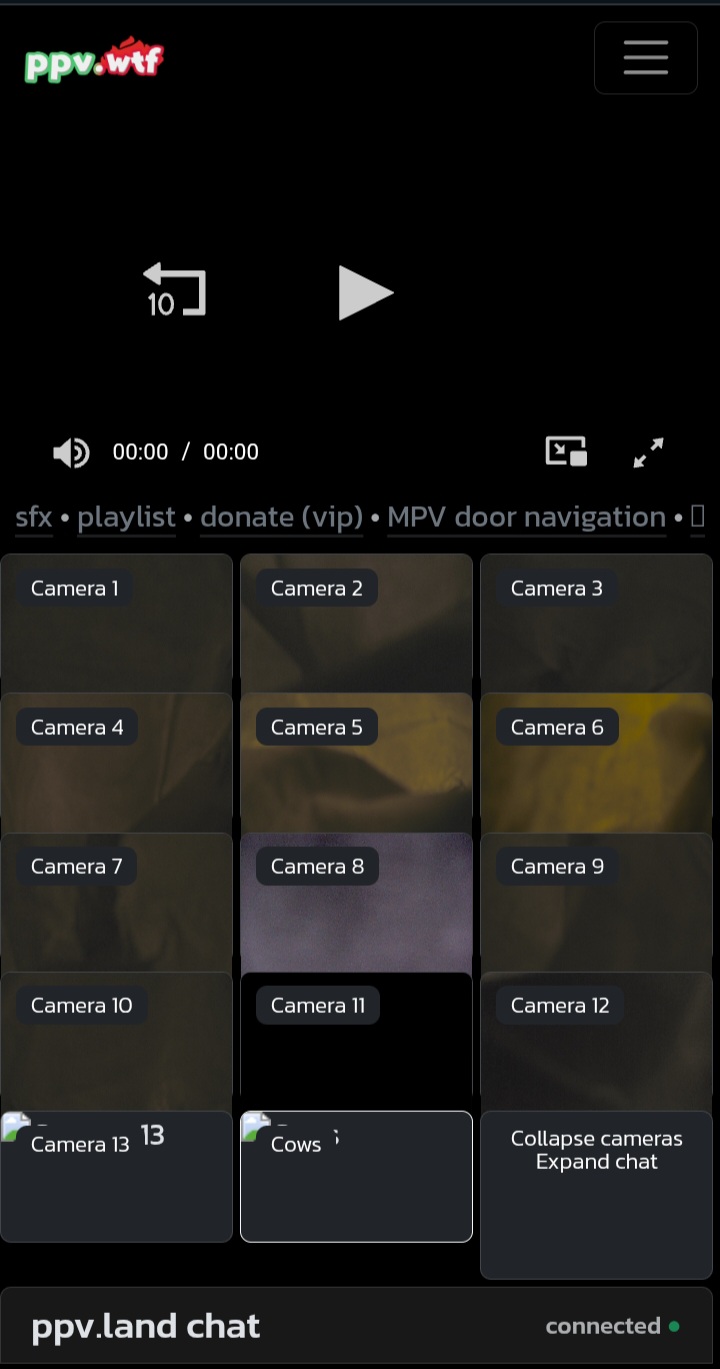Choose Camera 12 feed
The height and width of the screenshot is (1369, 720).
click(x=596, y=1040)
